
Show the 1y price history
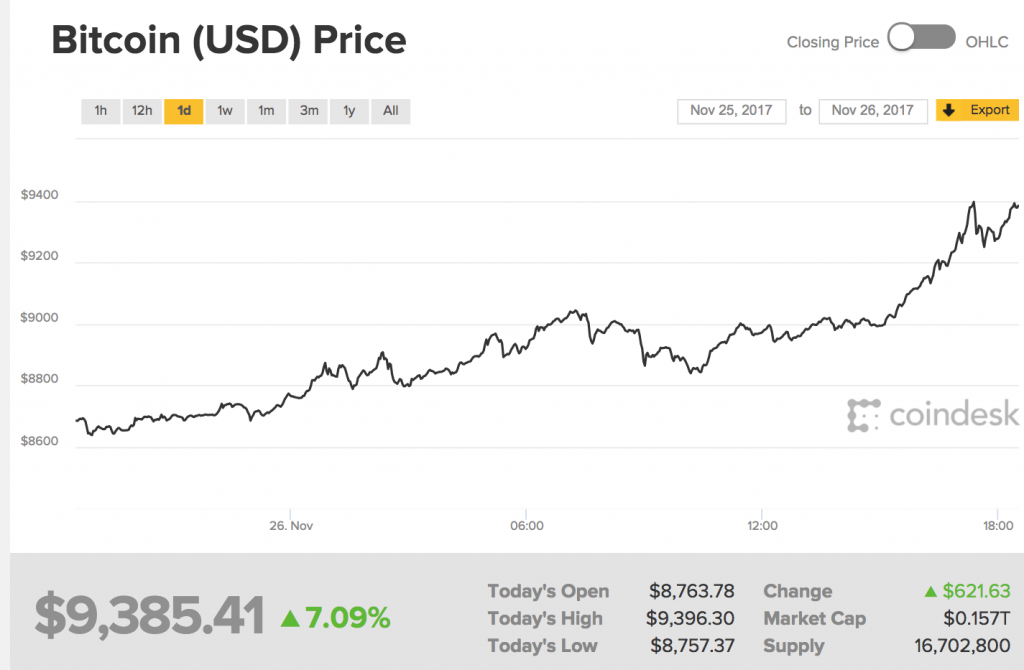pos(348,111)
